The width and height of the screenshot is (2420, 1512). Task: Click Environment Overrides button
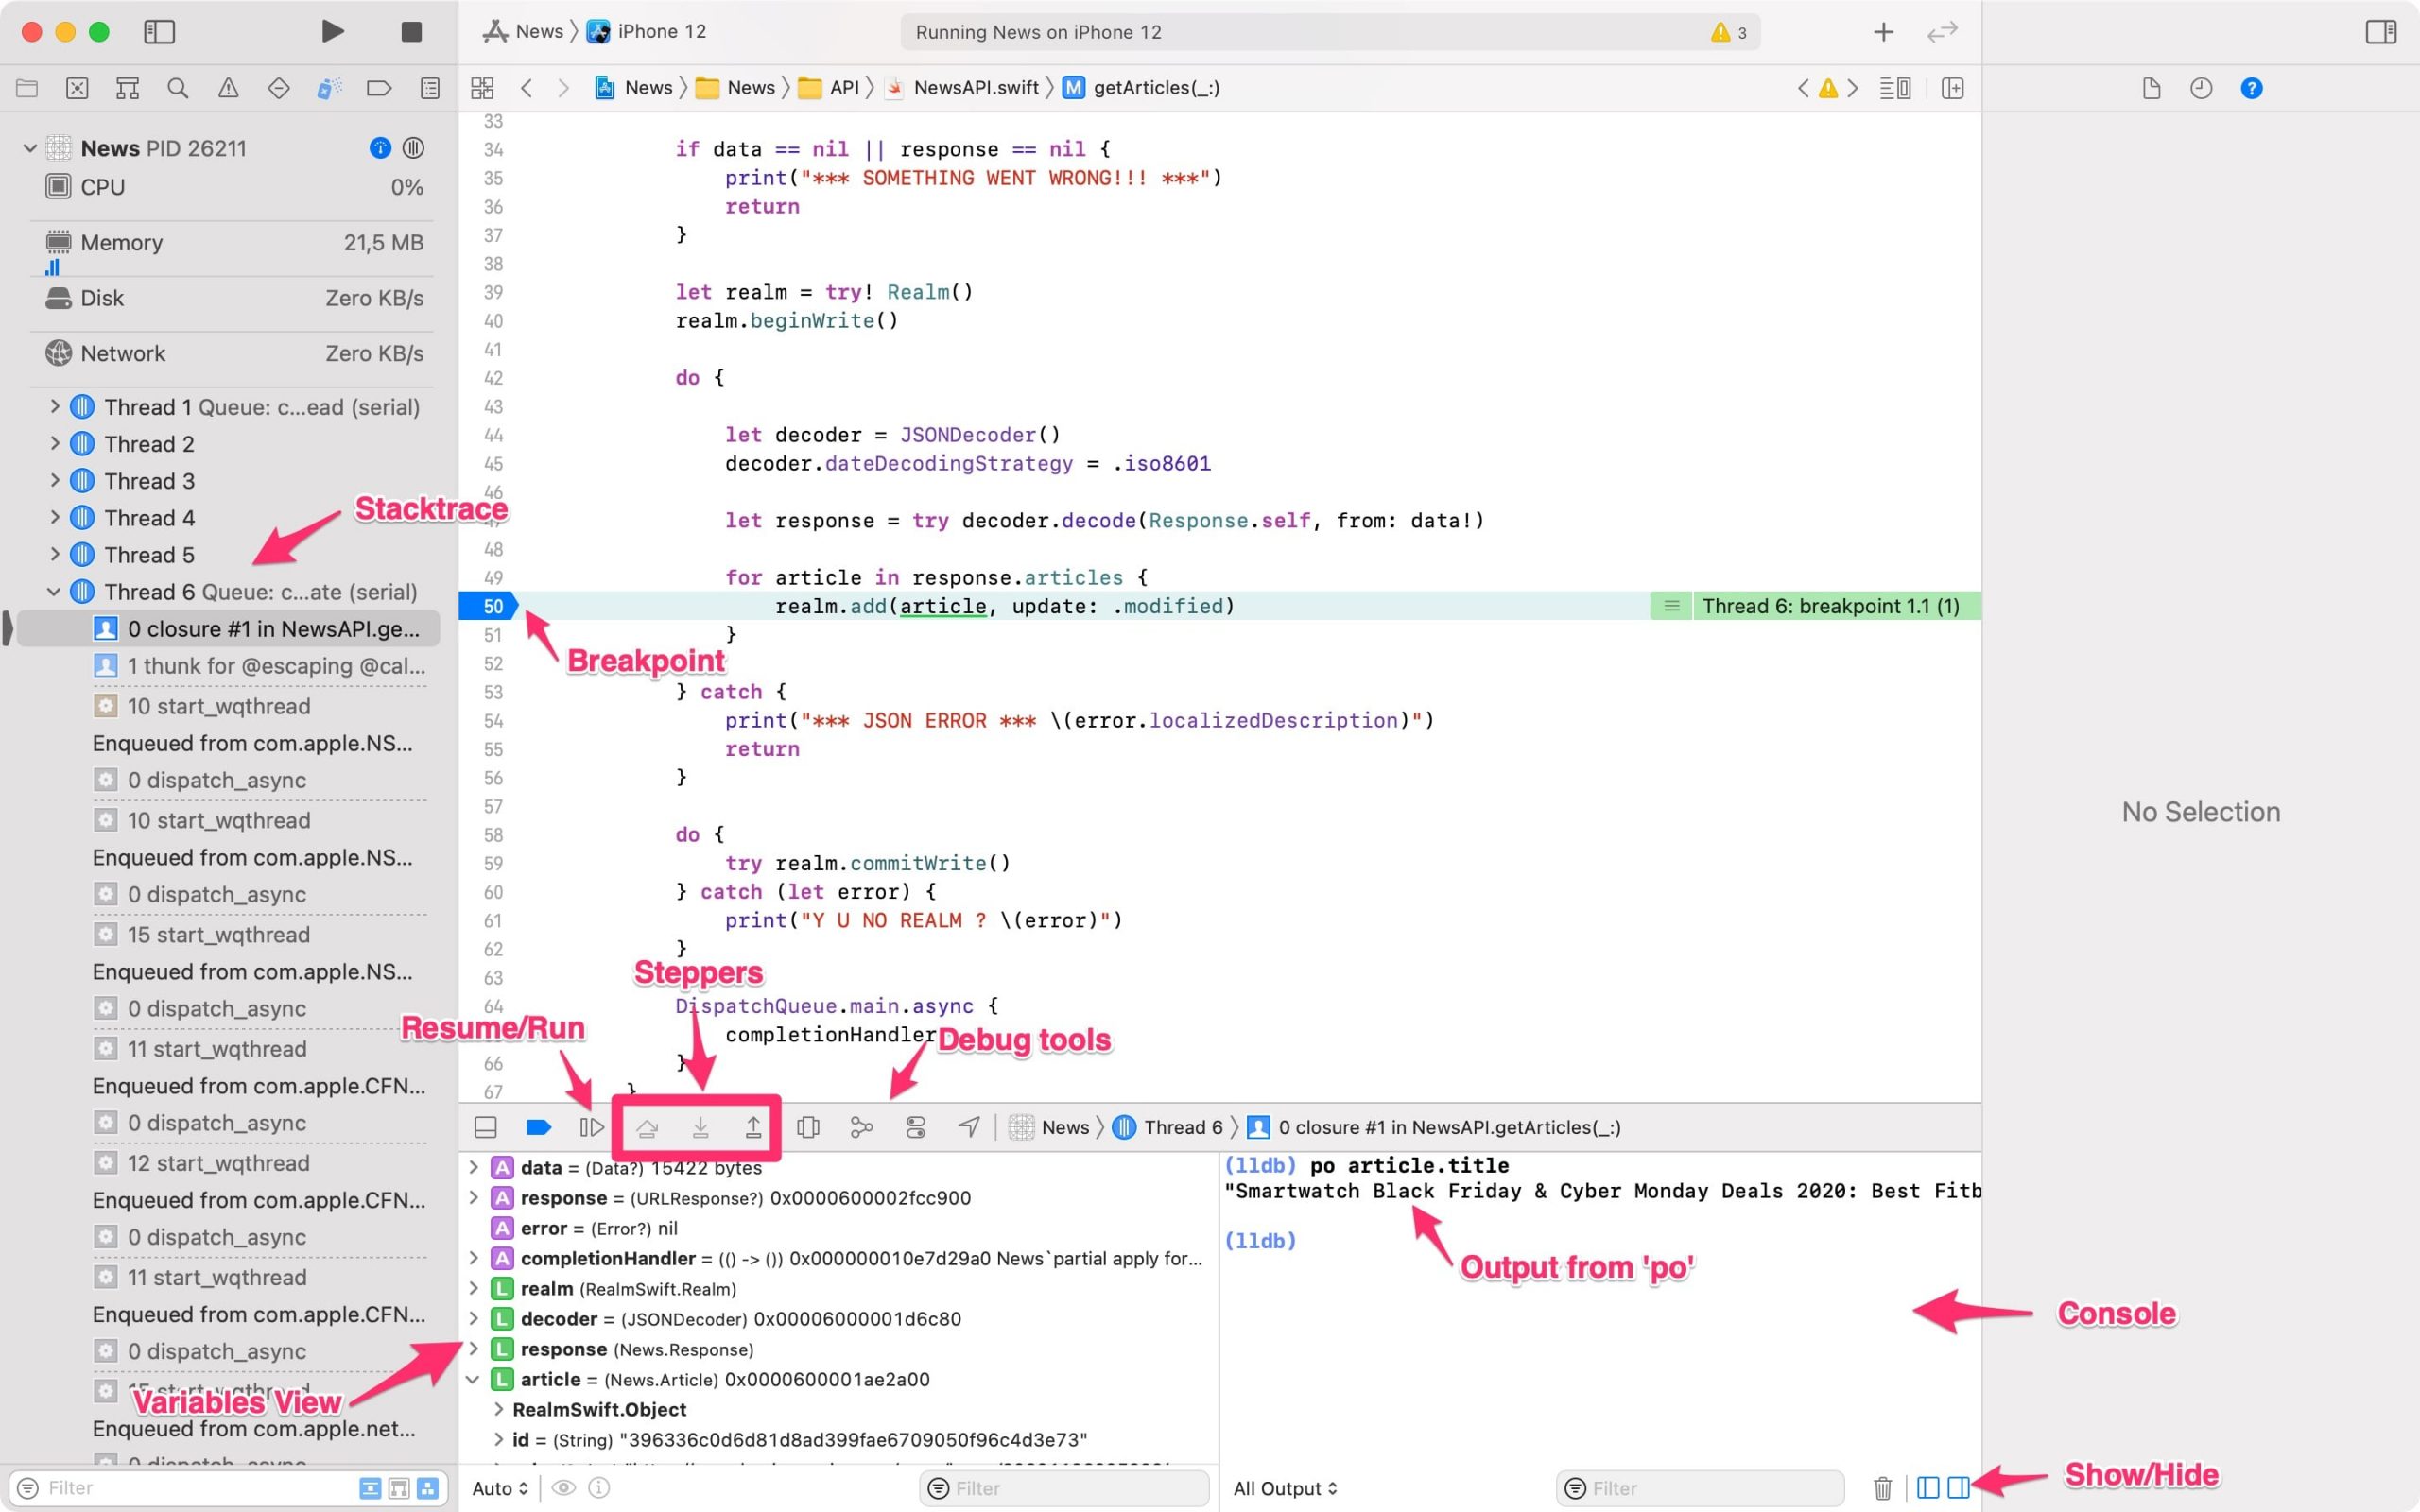(915, 1127)
